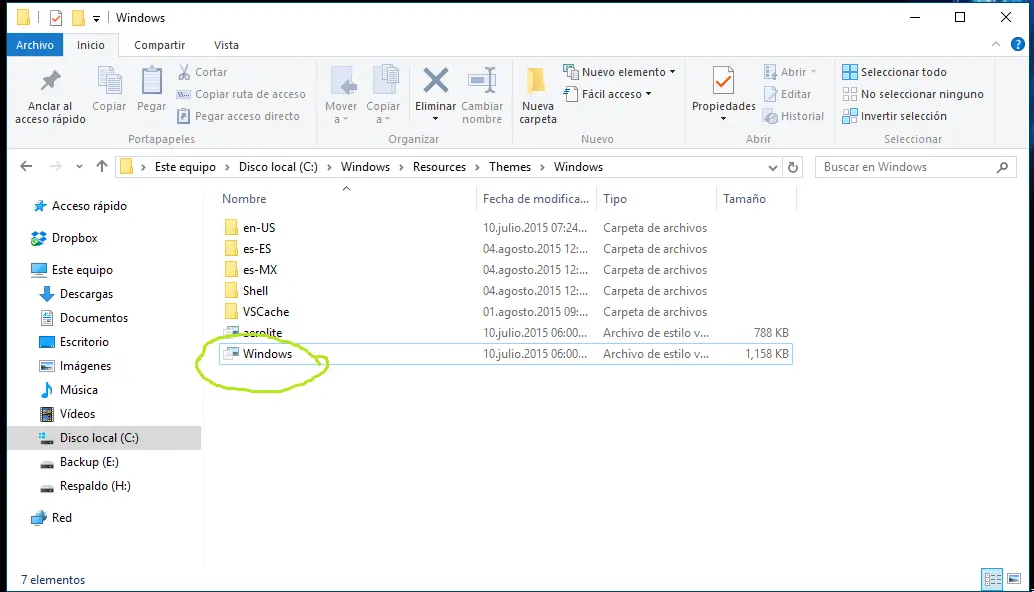
Task: Click the Eliminar red X icon
Action: [435, 81]
